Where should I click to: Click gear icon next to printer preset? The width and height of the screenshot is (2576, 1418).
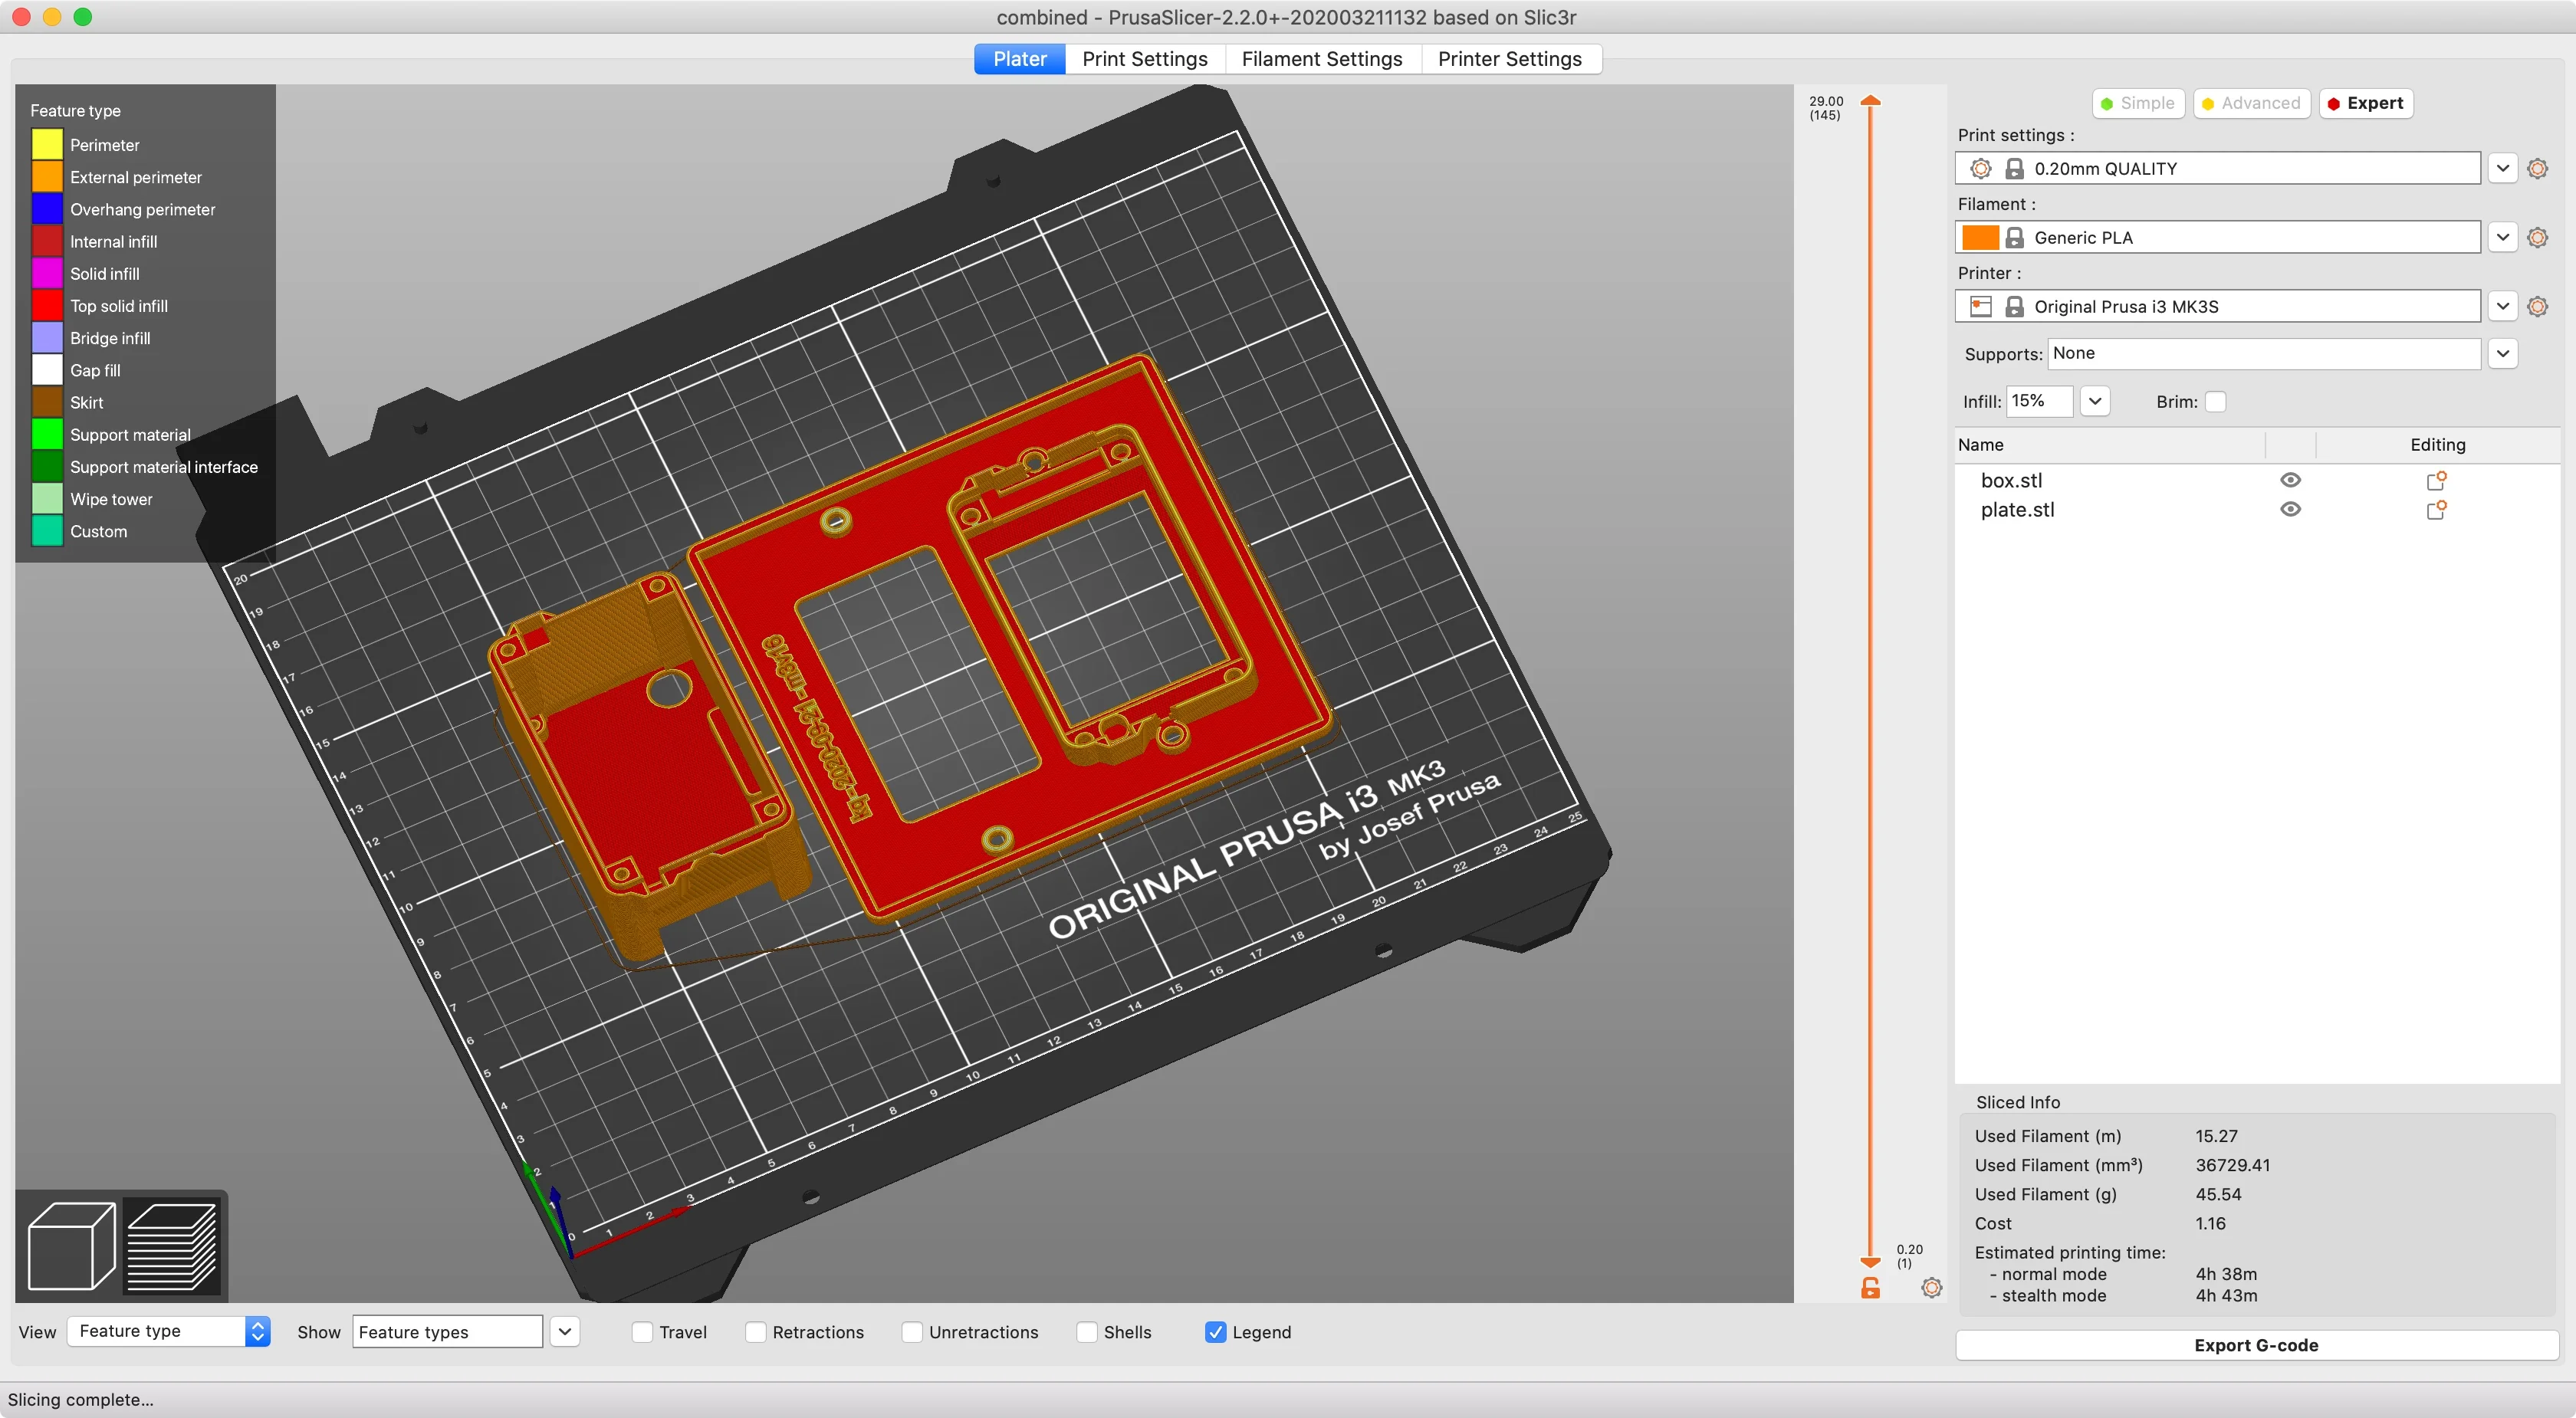coord(2537,306)
